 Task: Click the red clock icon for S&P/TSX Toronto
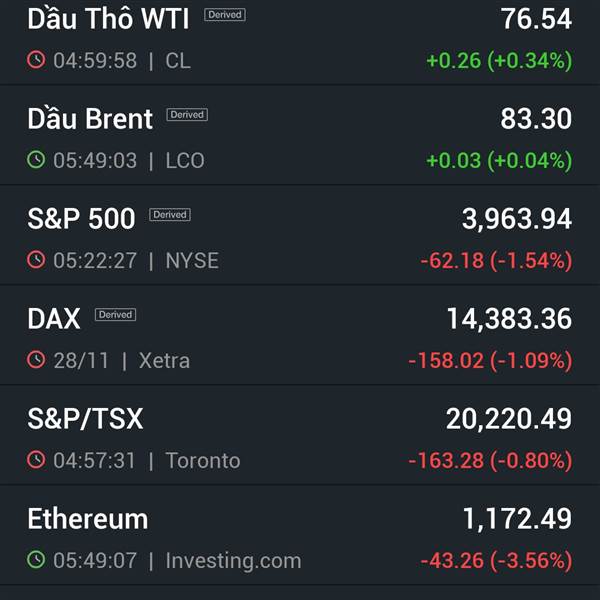(x=36, y=460)
